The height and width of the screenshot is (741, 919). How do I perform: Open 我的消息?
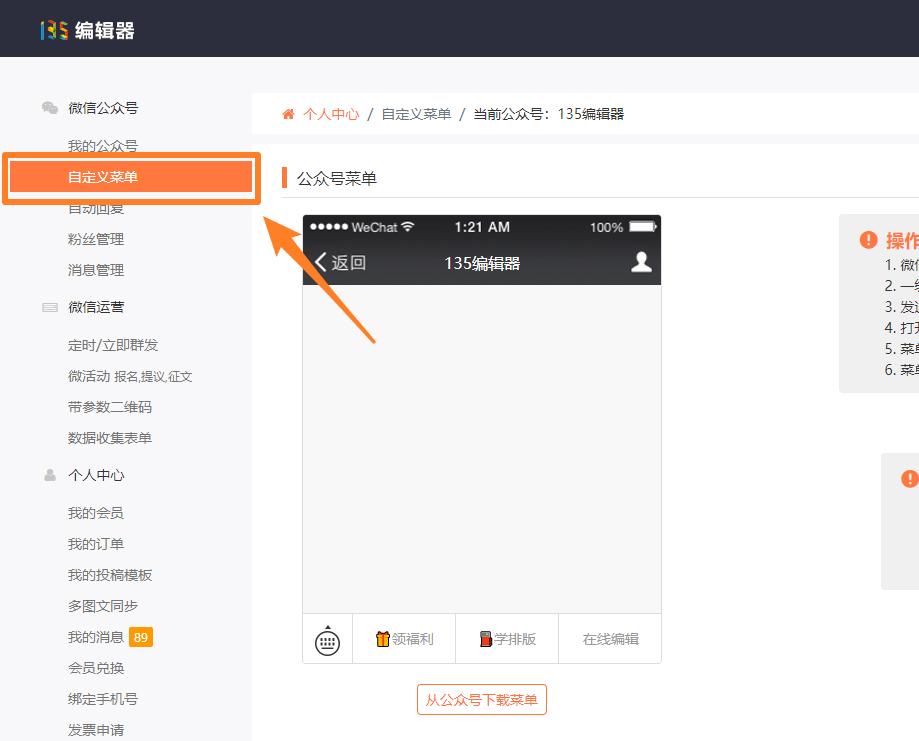coord(96,637)
